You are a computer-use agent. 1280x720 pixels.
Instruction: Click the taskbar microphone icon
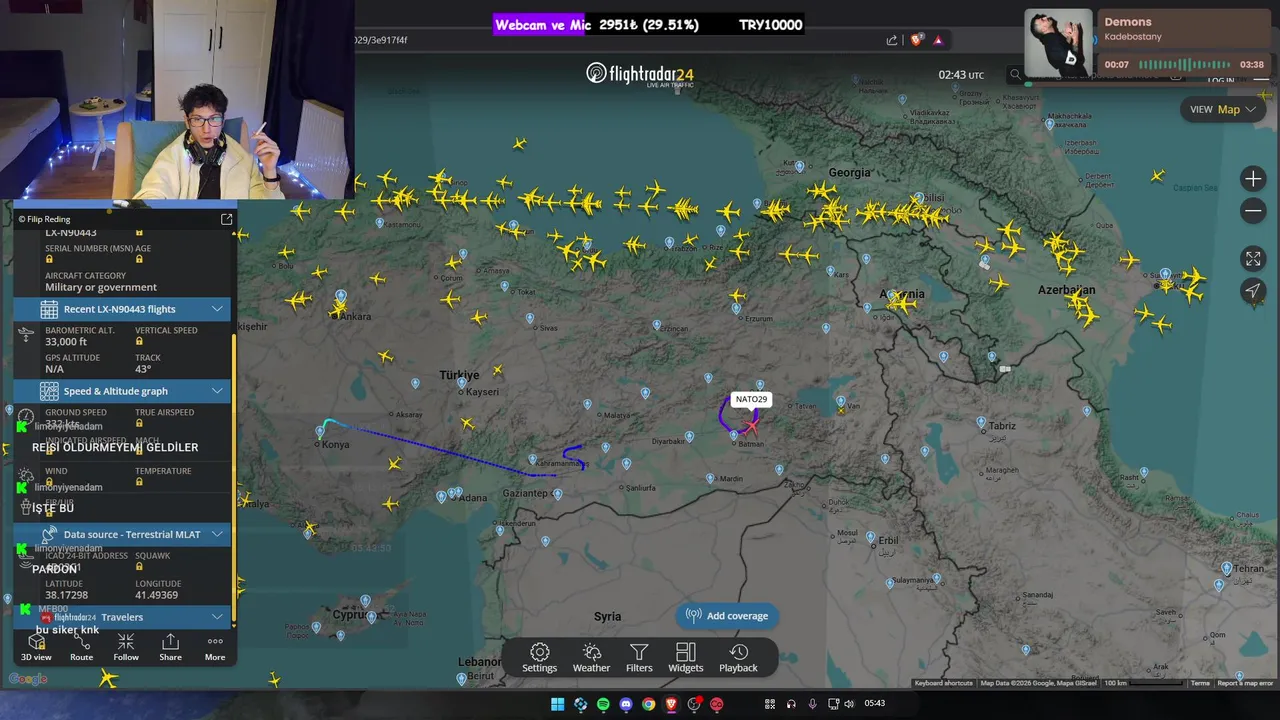(812, 704)
